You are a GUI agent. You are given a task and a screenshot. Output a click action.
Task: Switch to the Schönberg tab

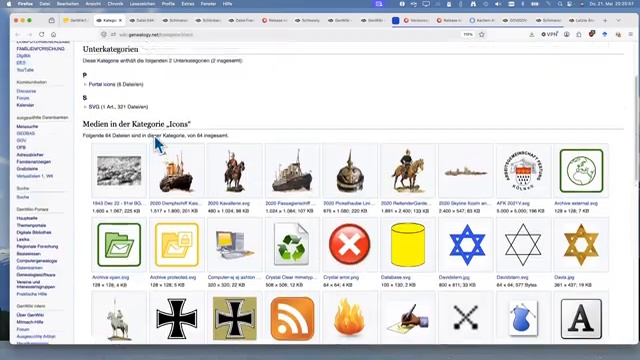tap(209, 20)
